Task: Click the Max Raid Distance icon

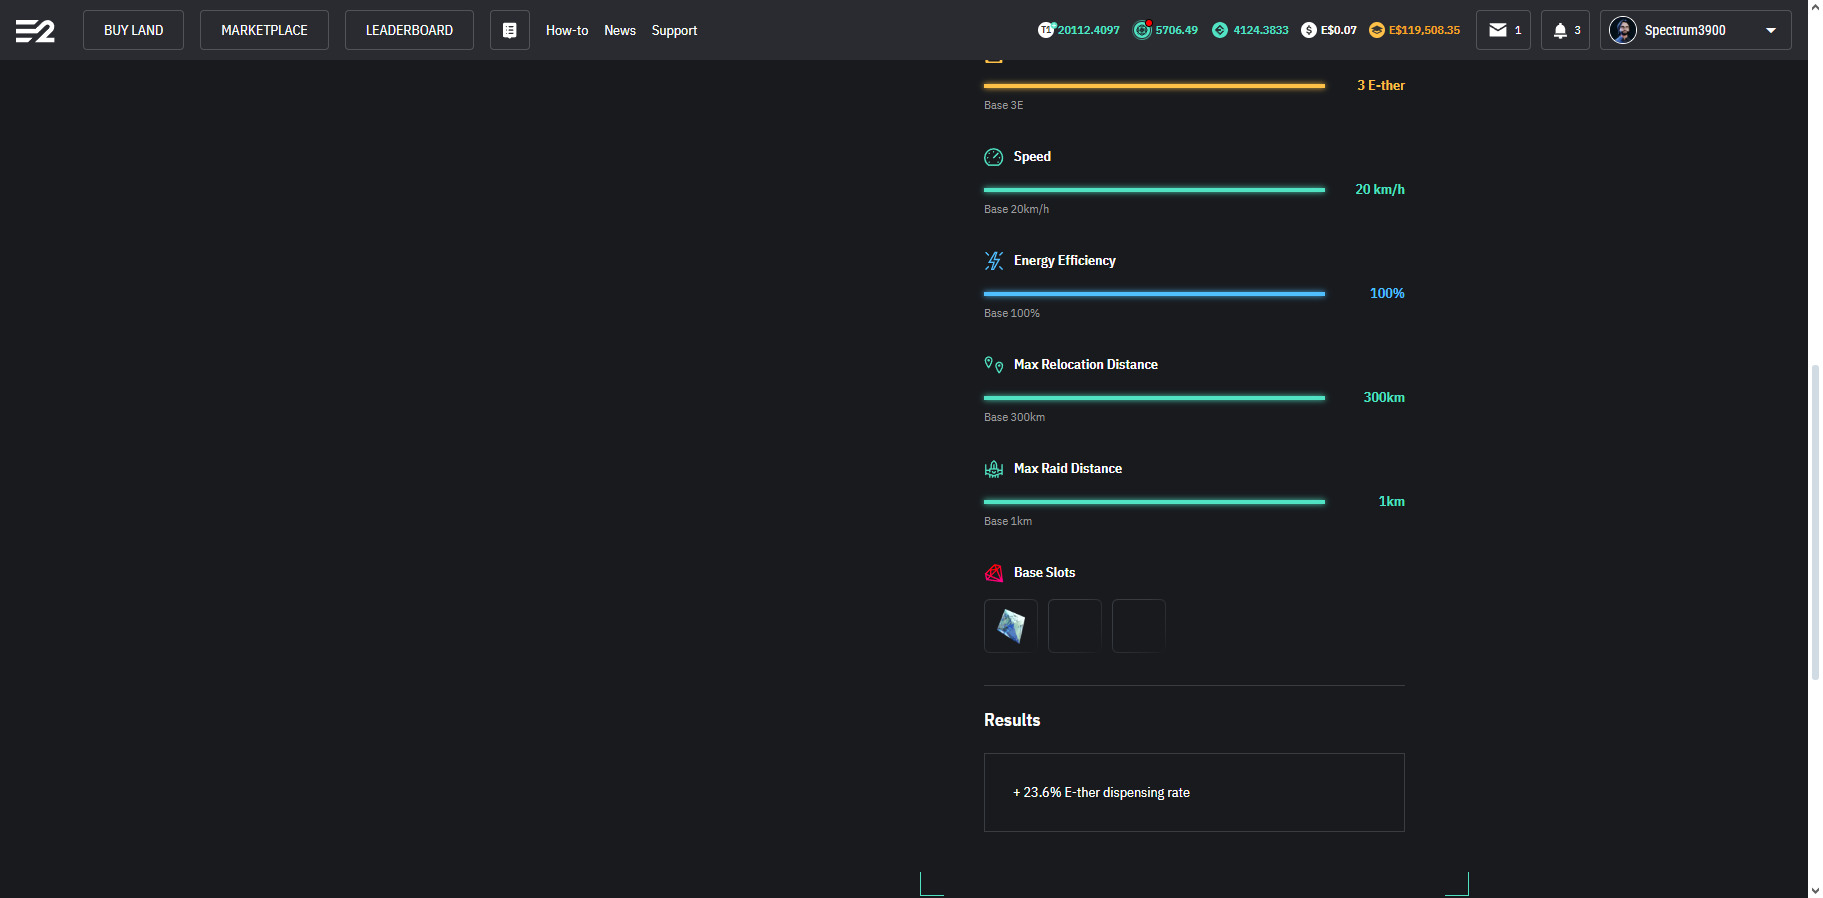Action: [x=993, y=469]
